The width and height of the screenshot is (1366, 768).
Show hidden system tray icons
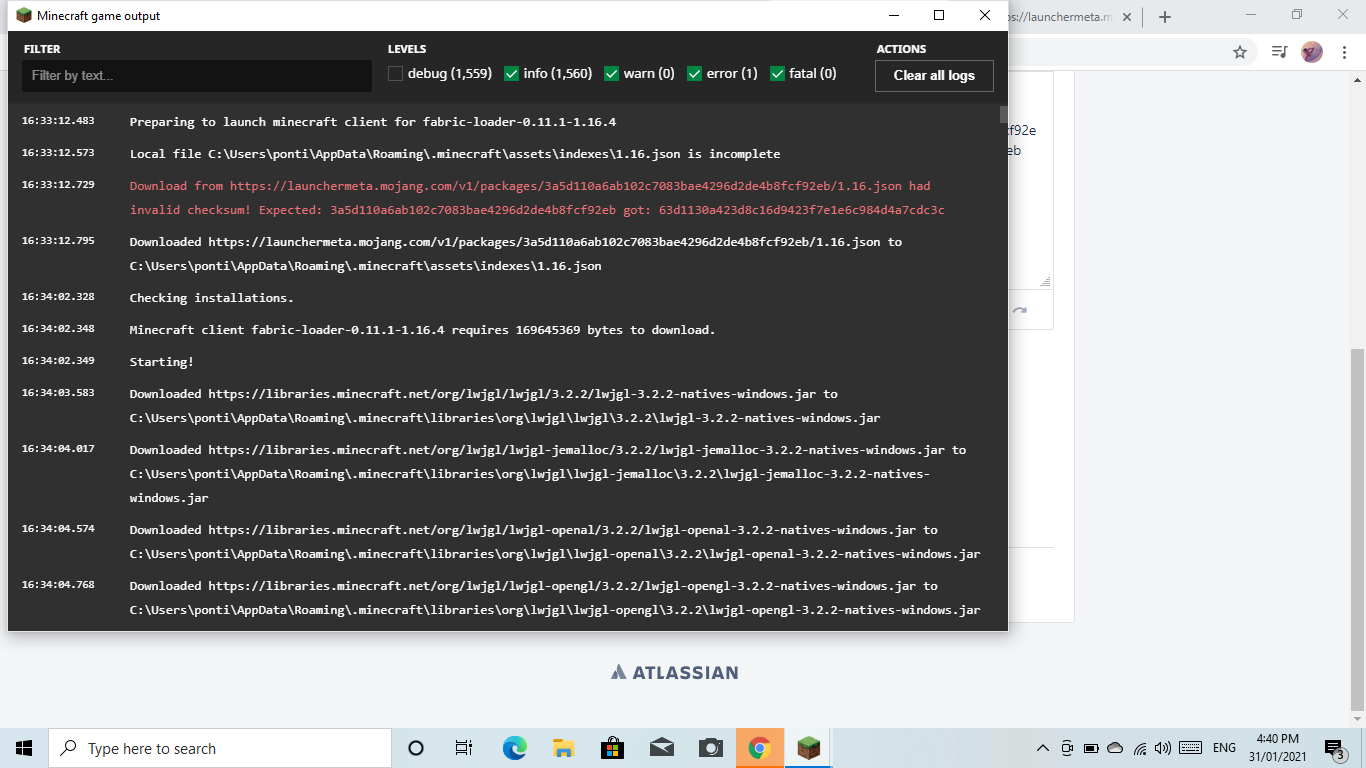click(x=1042, y=748)
